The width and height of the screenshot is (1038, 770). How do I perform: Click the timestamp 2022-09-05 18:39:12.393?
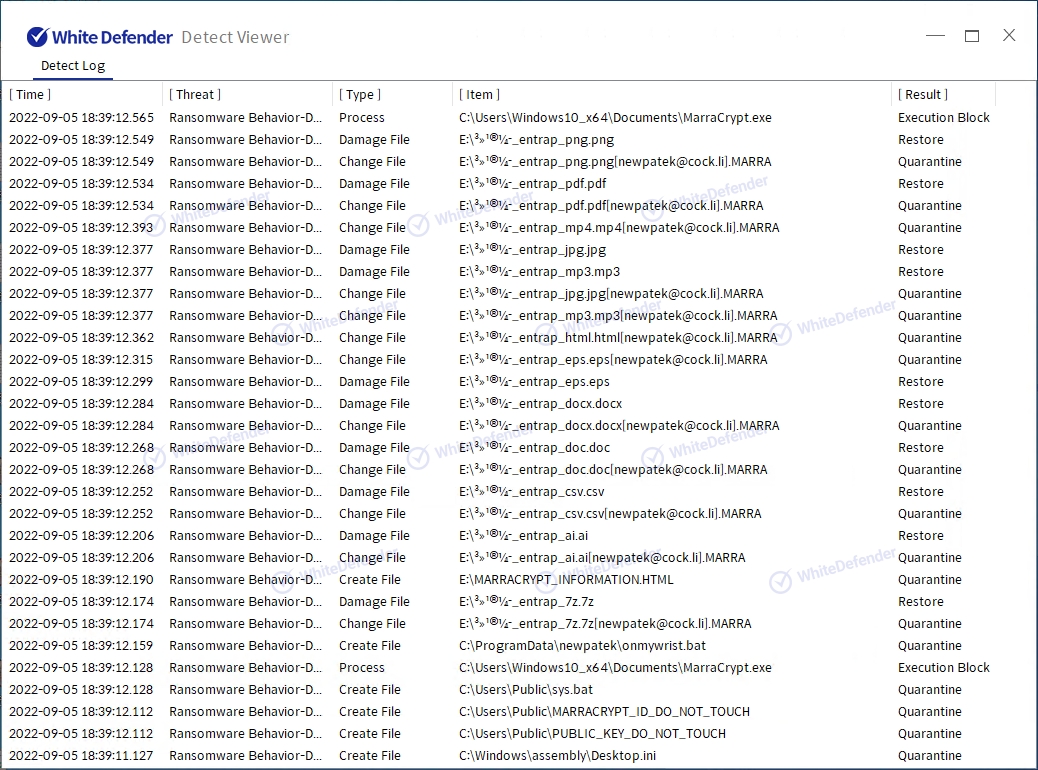point(81,228)
